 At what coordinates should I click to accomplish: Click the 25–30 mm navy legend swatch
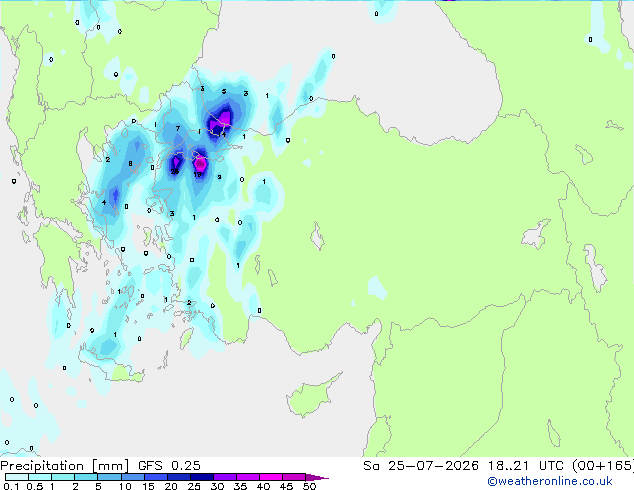pyautogui.click(x=202, y=477)
